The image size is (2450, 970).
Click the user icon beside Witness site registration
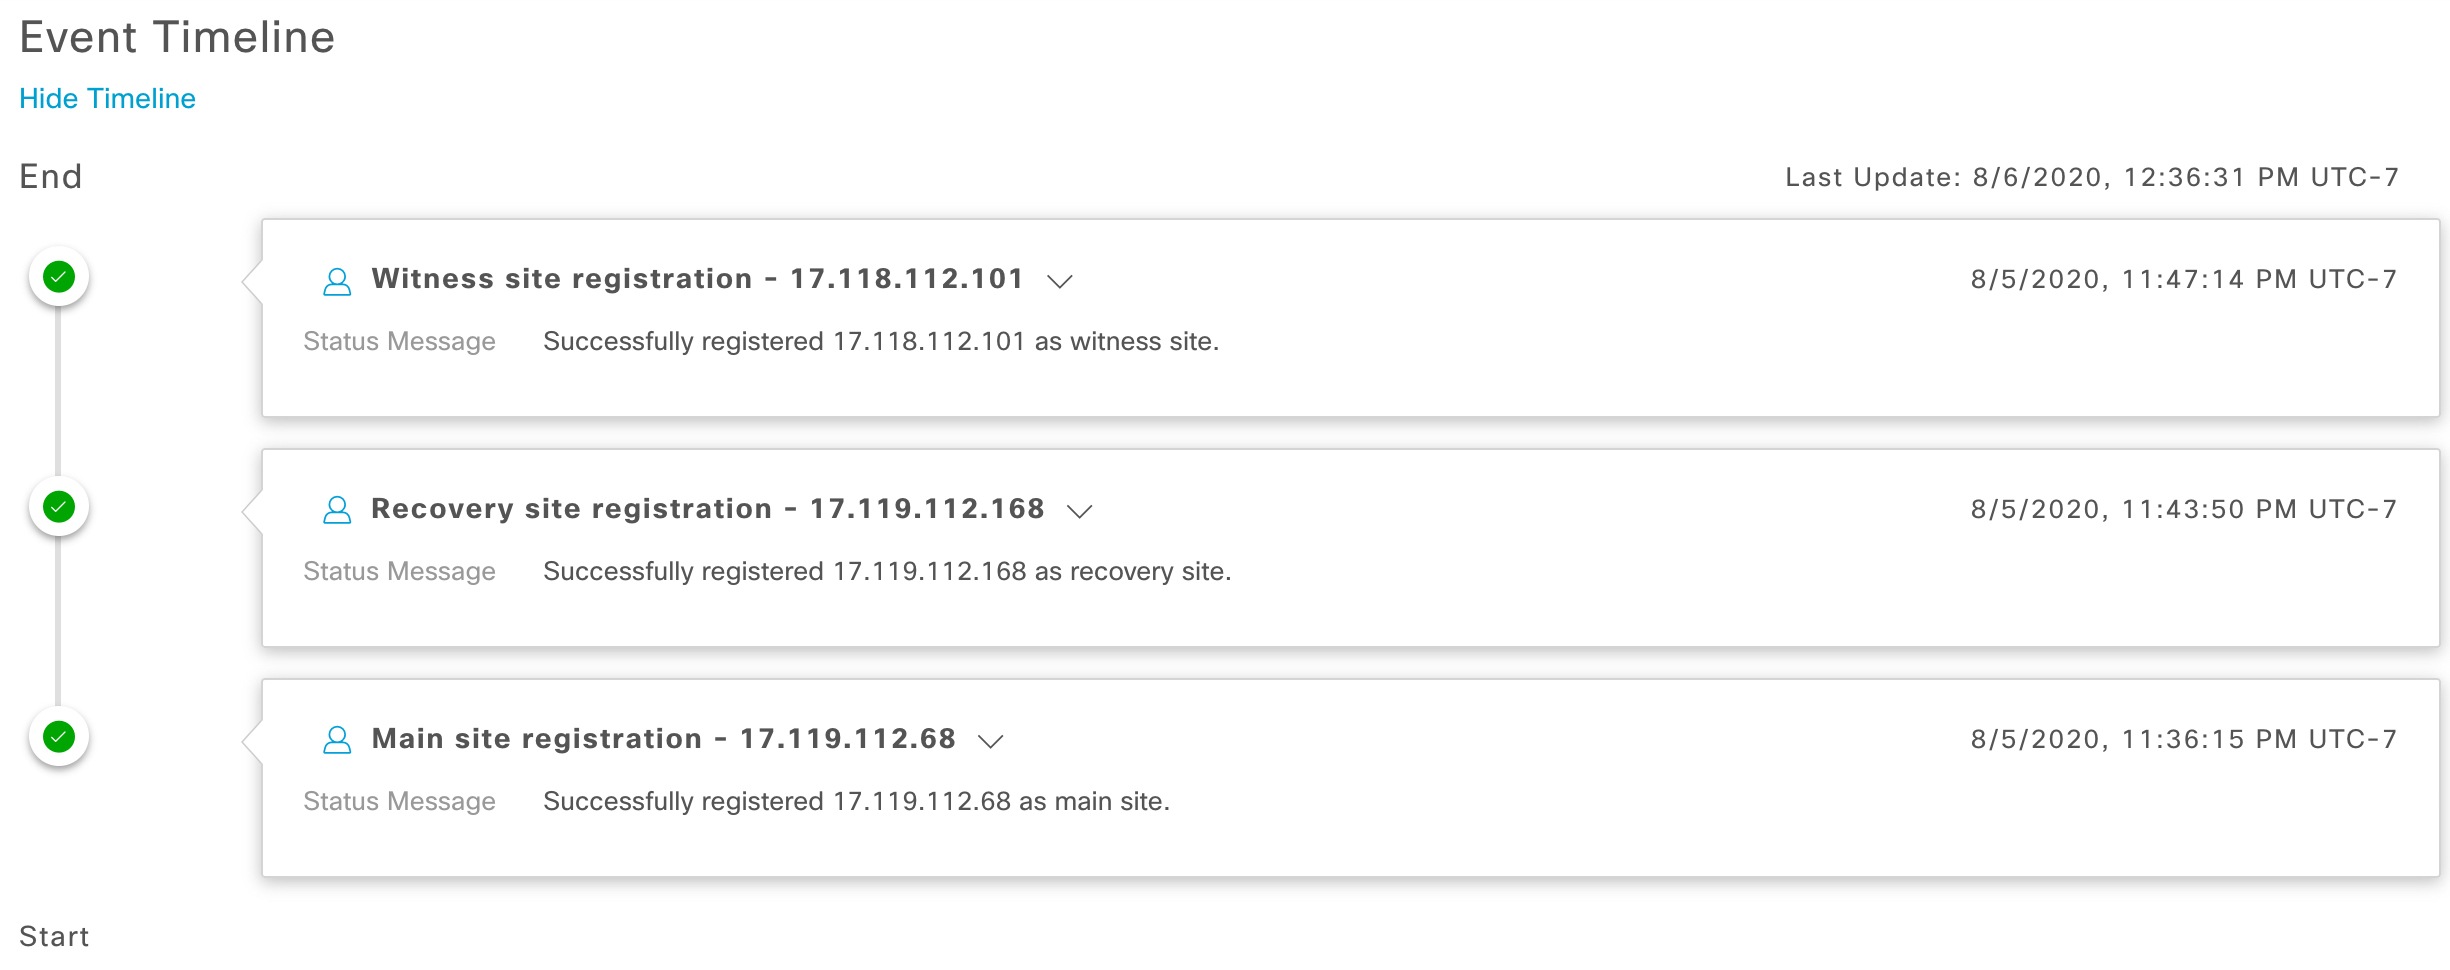[x=337, y=281]
